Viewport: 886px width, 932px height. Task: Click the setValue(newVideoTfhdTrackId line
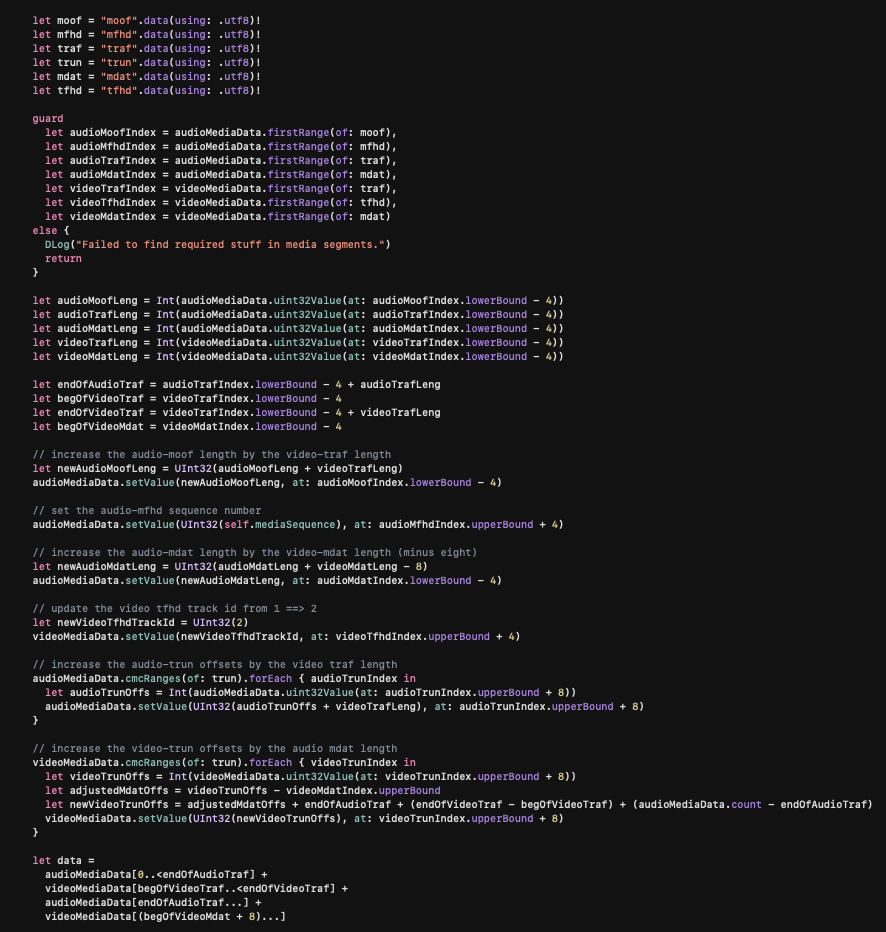pos(277,637)
